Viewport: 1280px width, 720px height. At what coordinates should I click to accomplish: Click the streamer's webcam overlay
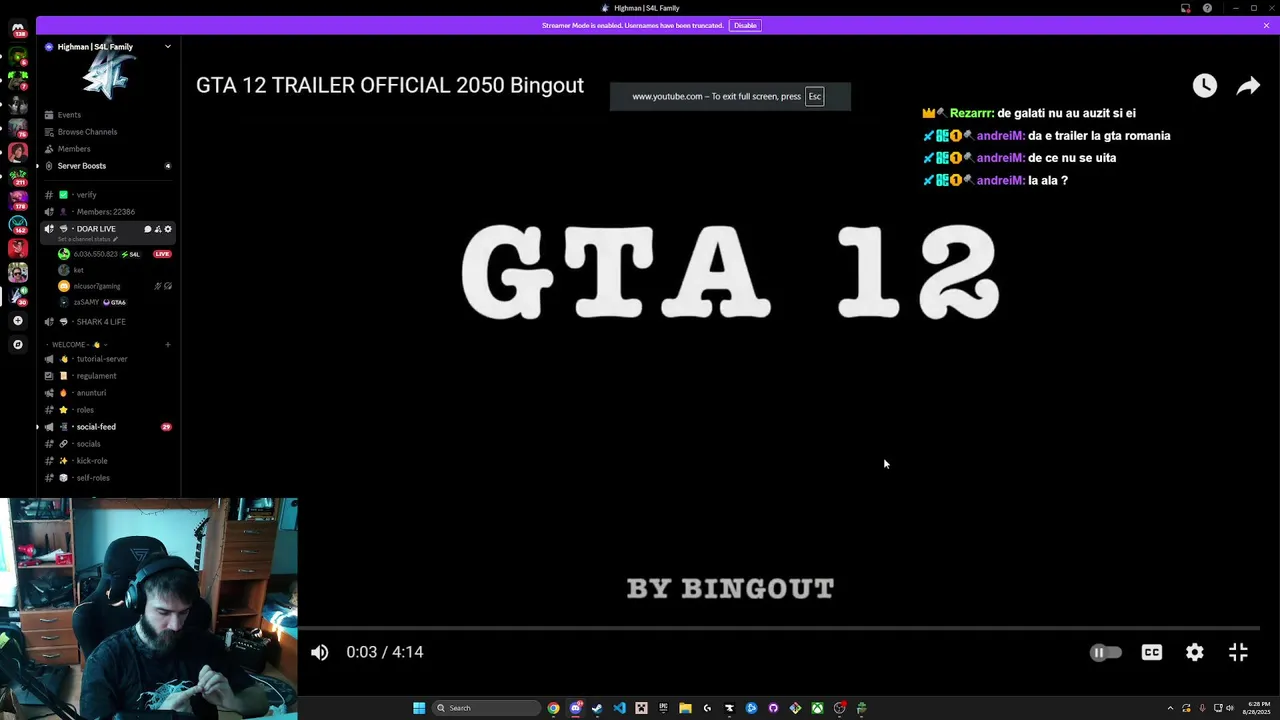149,609
